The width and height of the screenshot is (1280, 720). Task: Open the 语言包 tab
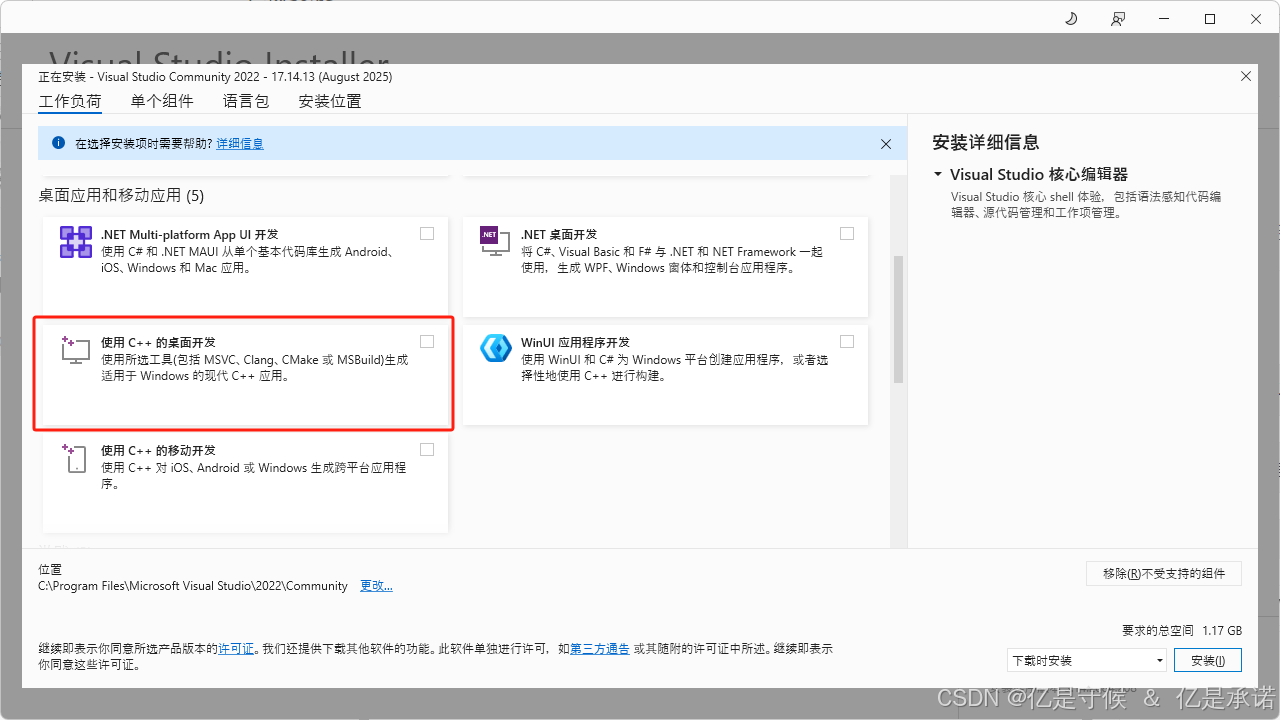(246, 101)
